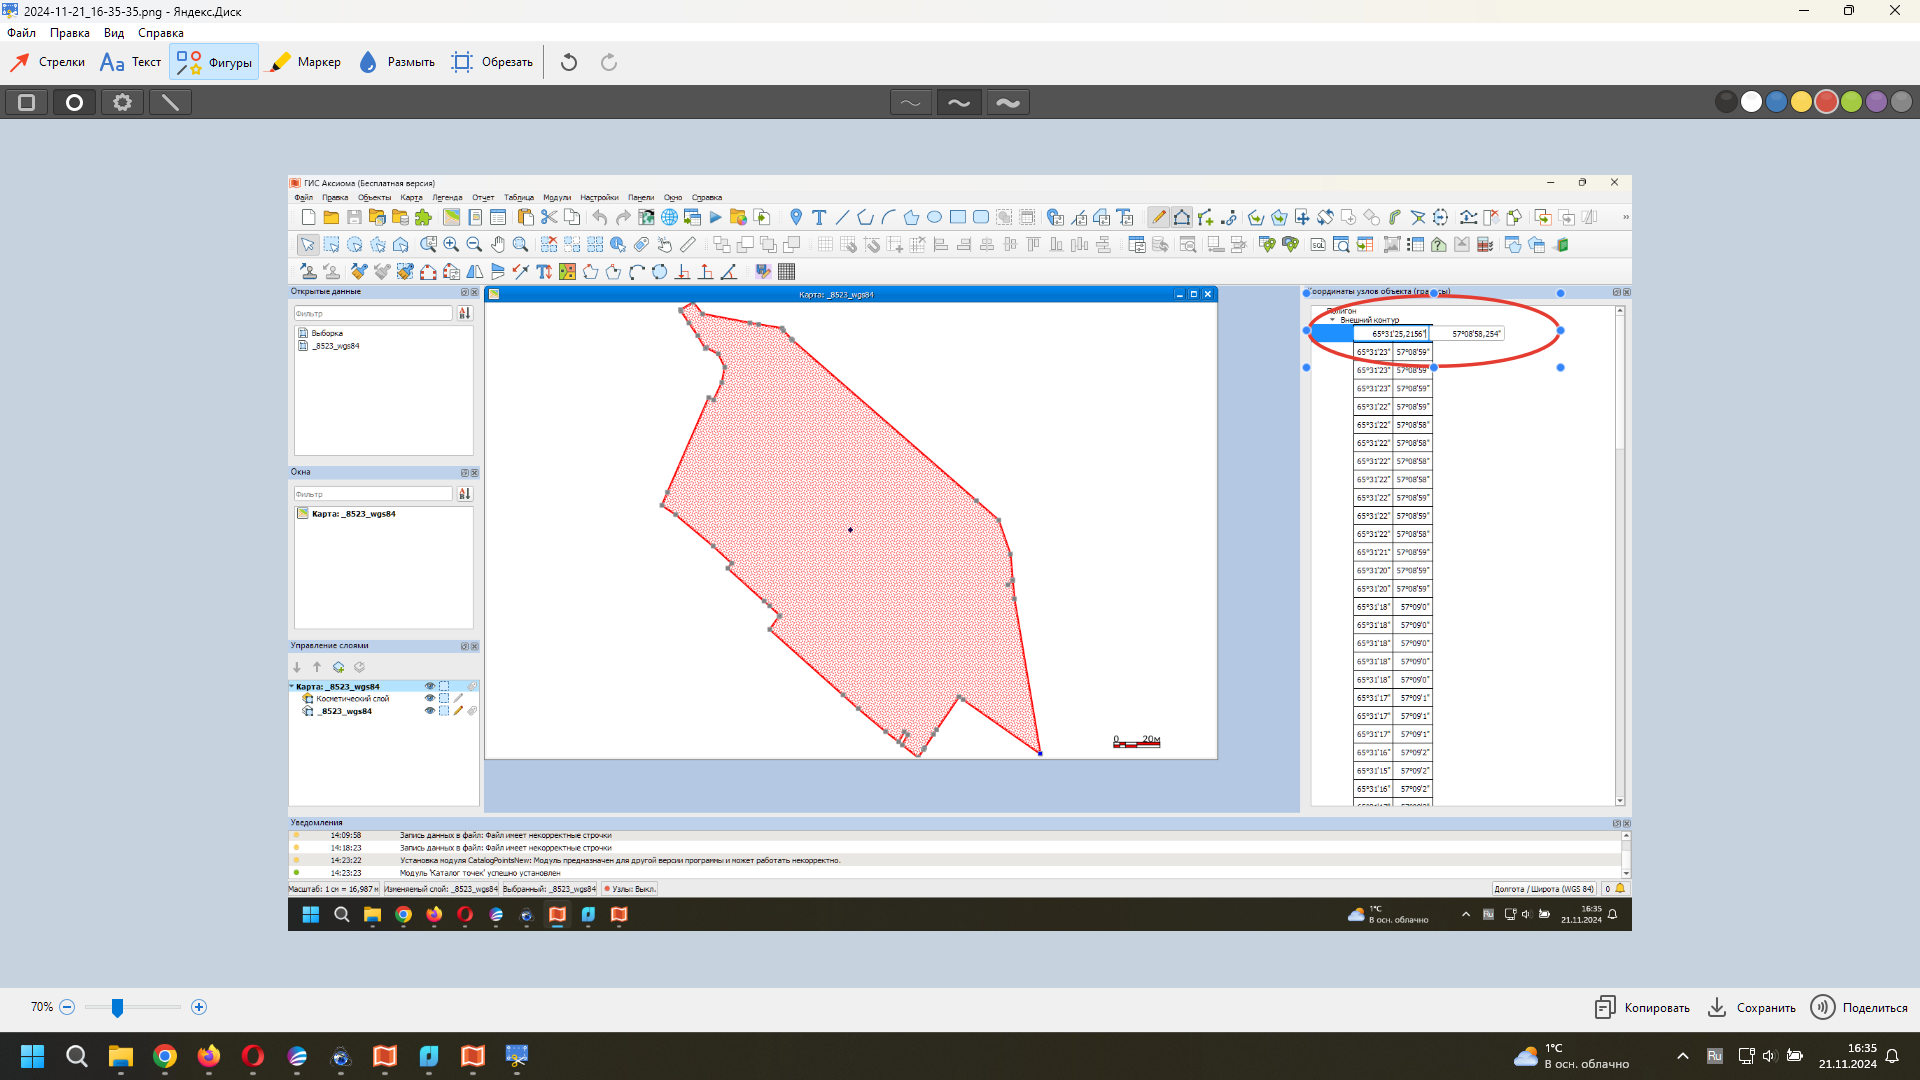Open the Вид menu
1920x1080 pixels.
(114, 33)
